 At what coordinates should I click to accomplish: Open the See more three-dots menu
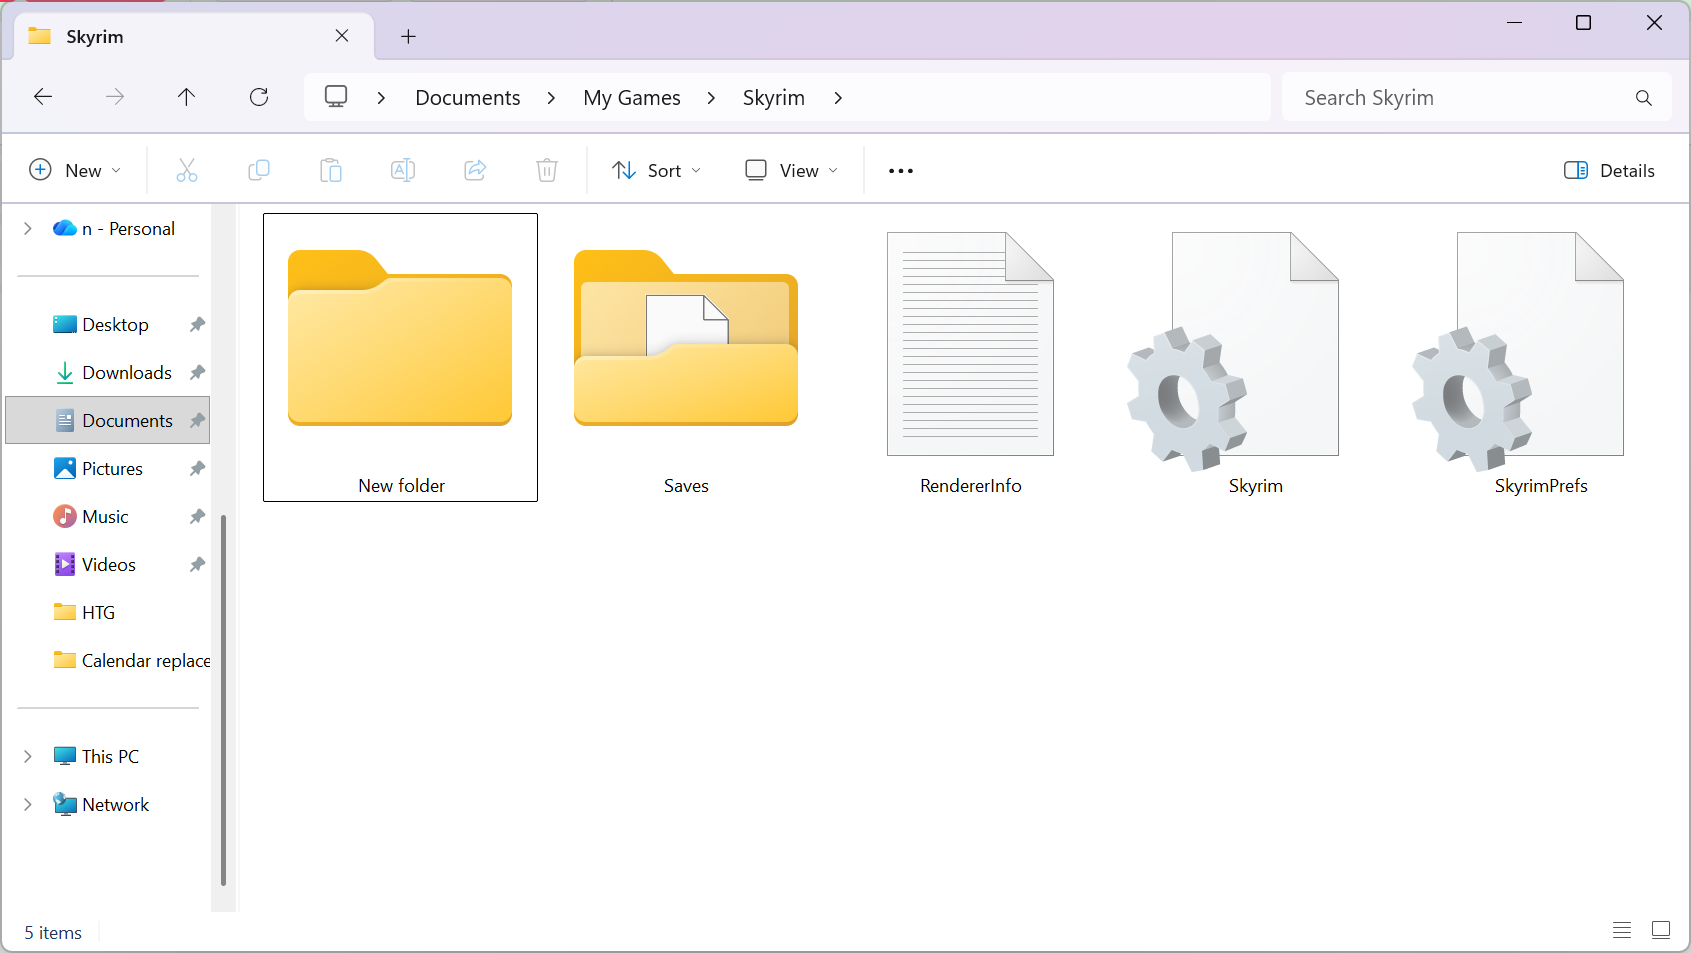click(901, 171)
